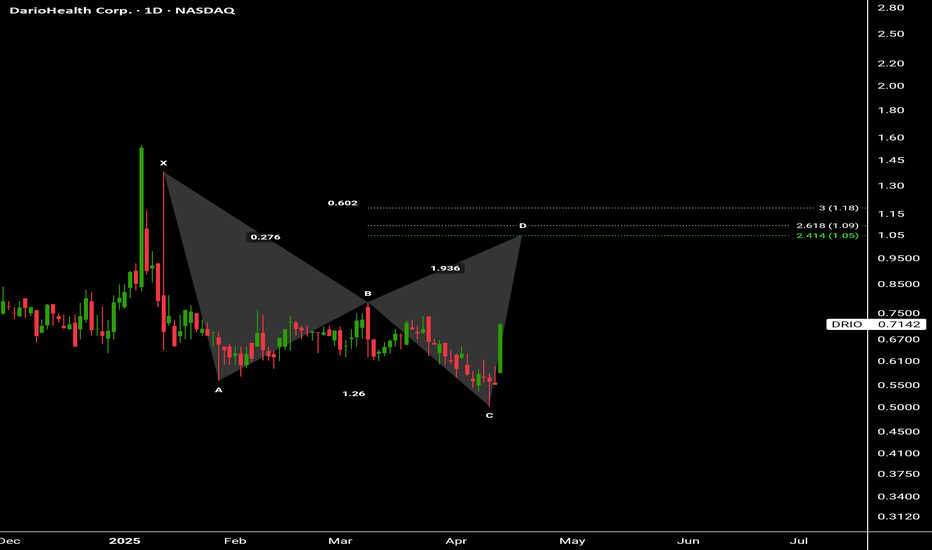932x550 pixels.
Task: Click the 3 (1.18) Fibonacci level label
Action: [839, 208]
